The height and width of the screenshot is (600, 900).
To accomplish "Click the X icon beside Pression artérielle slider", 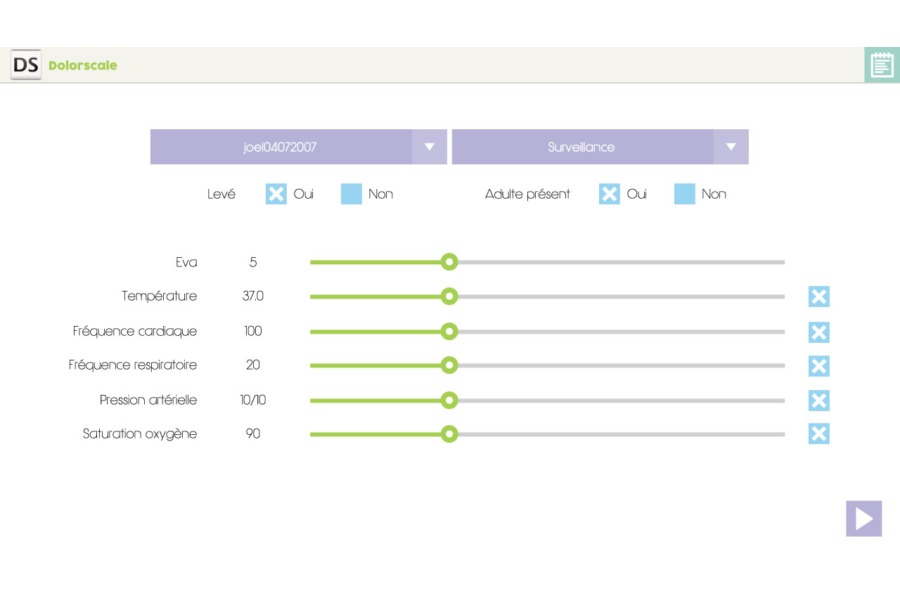I will point(819,401).
